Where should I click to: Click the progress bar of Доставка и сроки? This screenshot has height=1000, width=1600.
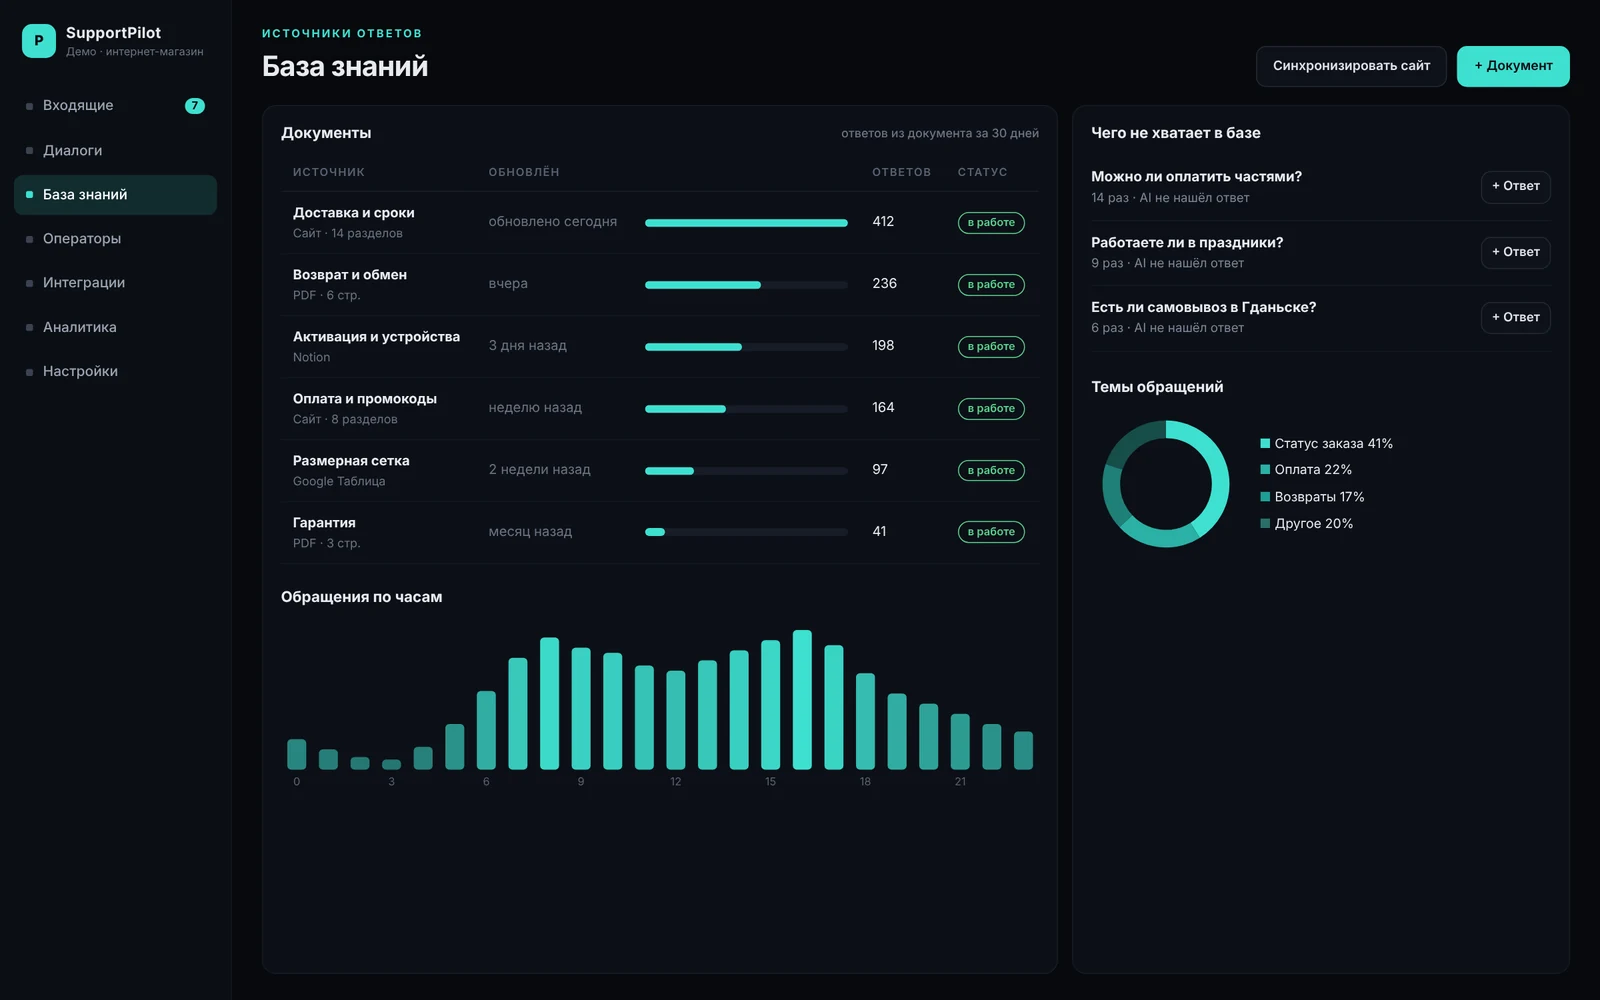(x=746, y=223)
